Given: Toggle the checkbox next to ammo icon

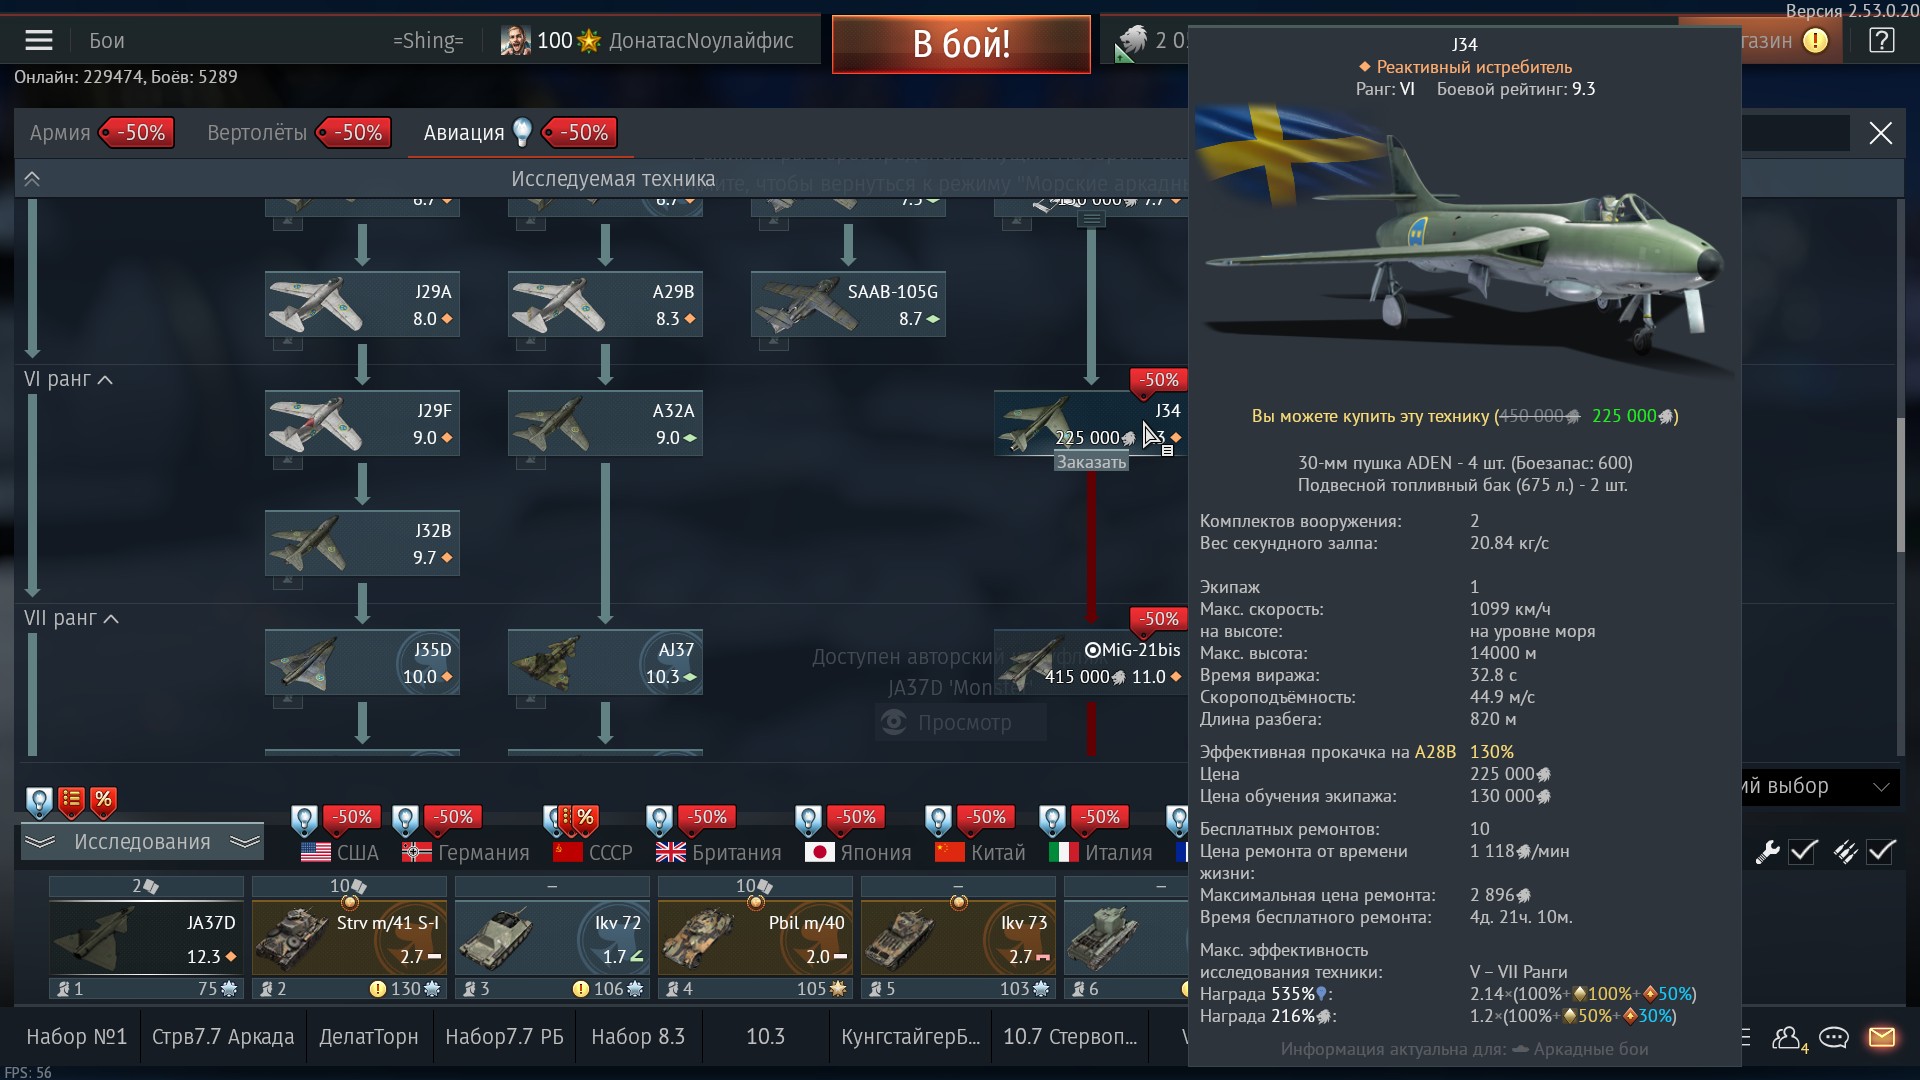Looking at the screenshot, I should pyautogui.click(x=1881, y=852).
